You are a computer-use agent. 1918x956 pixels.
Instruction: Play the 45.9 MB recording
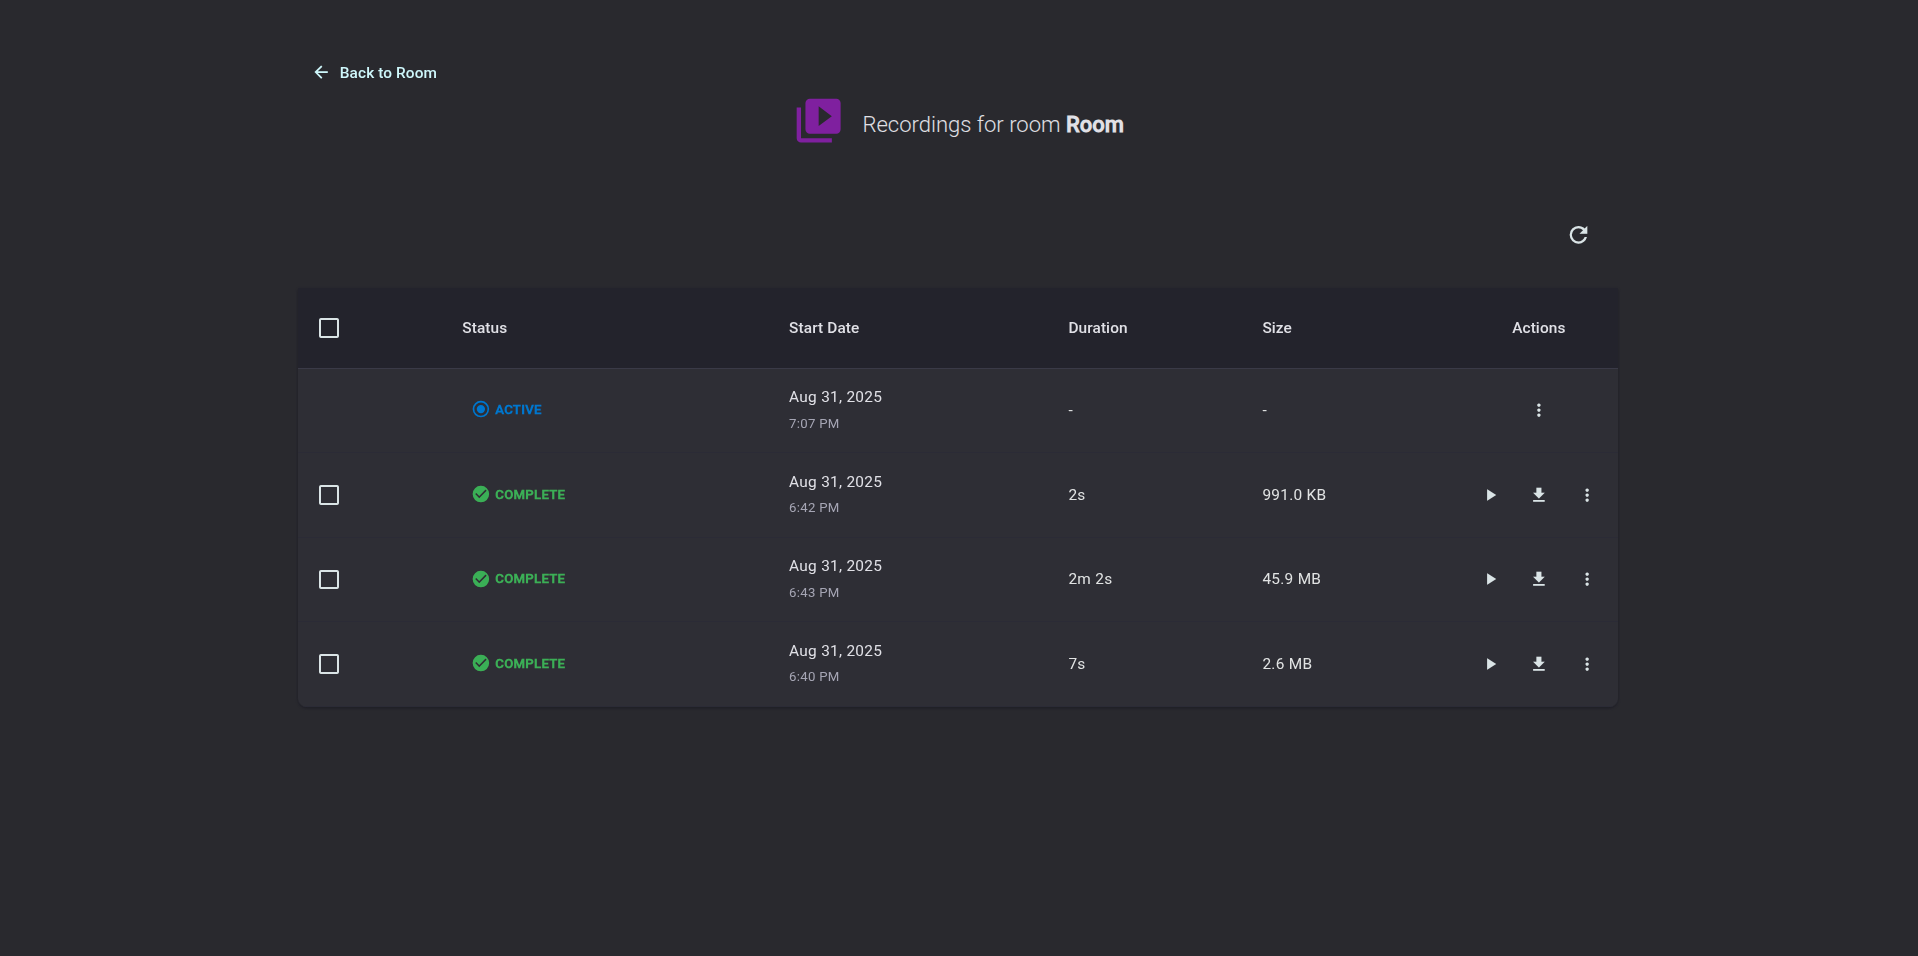pyautogui.click(x=1490, y=579)
